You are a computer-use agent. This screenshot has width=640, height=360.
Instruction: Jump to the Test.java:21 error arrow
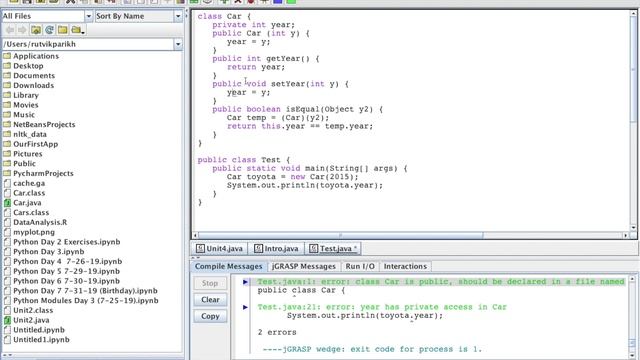245,307
